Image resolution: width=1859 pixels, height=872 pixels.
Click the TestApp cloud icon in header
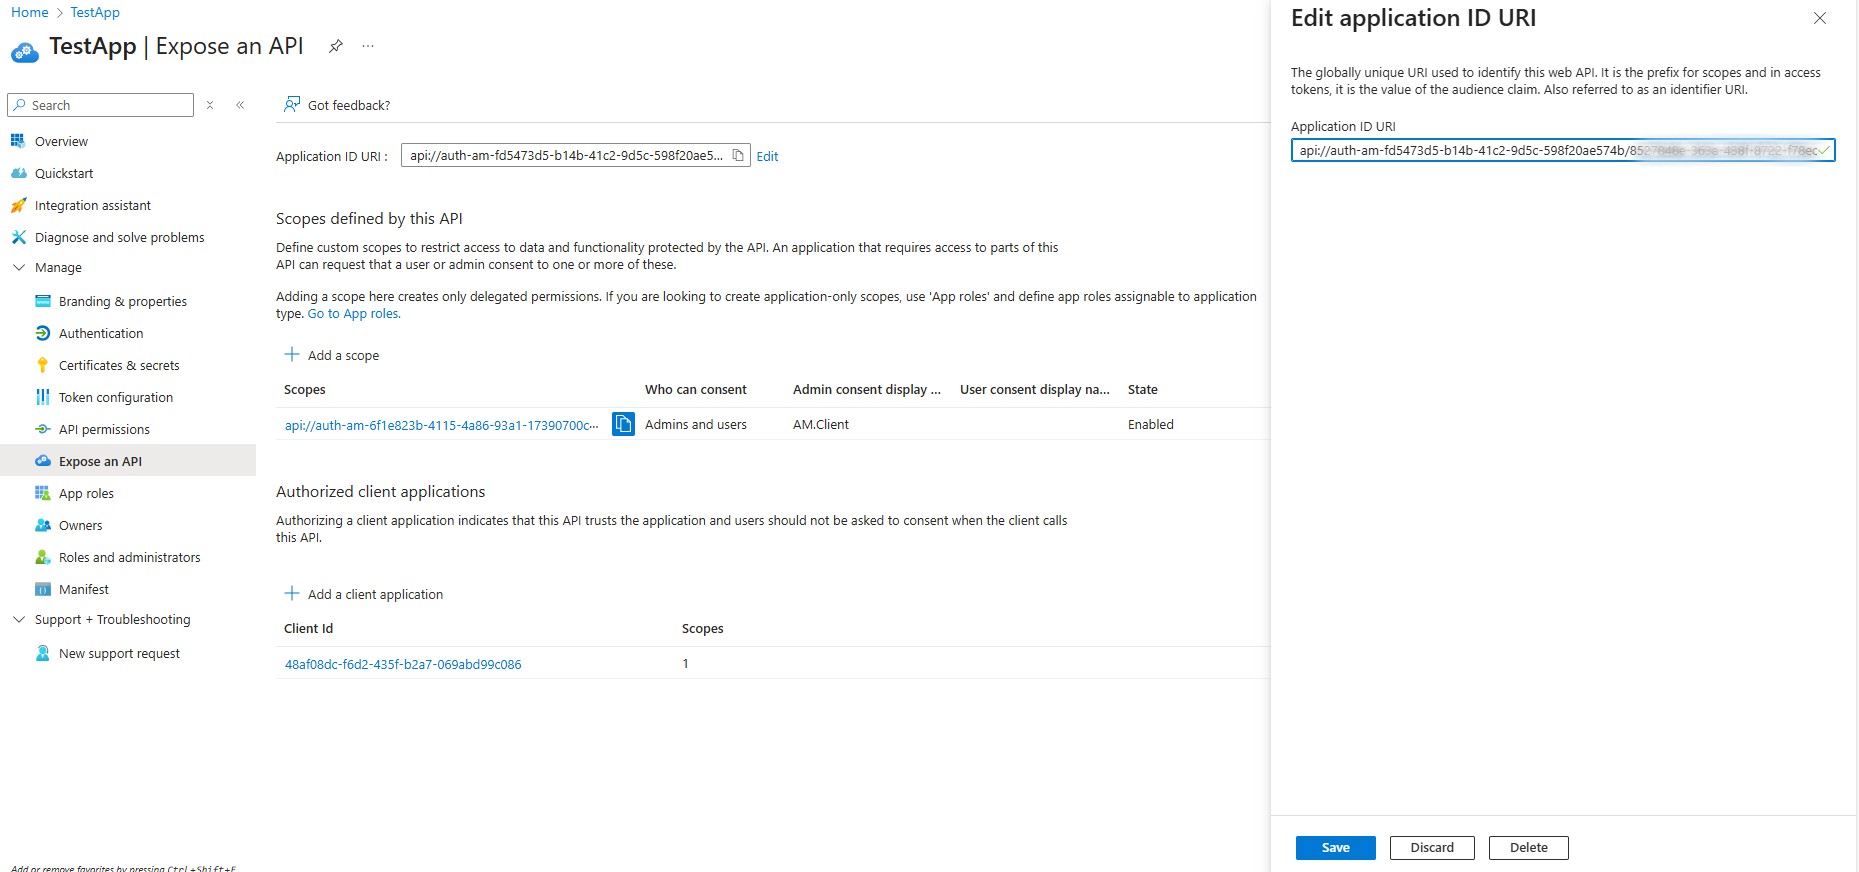pyautogui.click(x=25, y=50)
